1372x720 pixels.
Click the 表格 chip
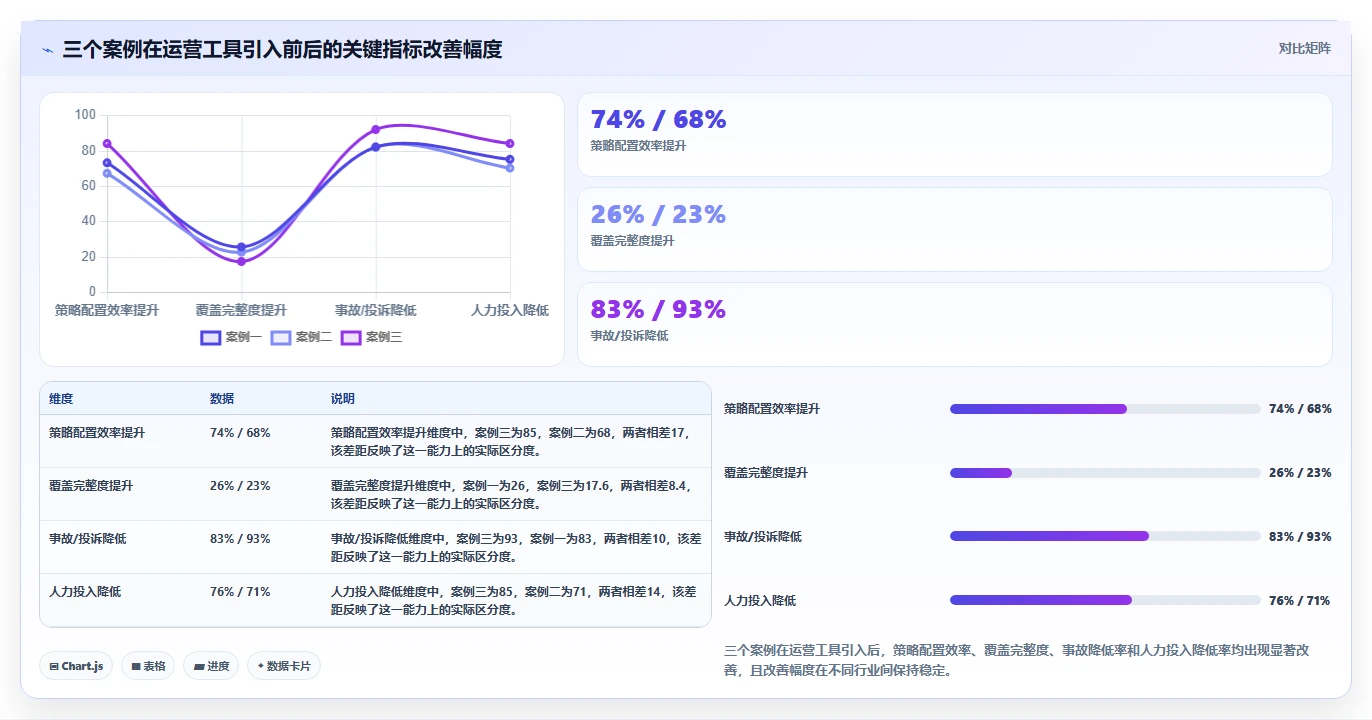(x=148, y=666)
